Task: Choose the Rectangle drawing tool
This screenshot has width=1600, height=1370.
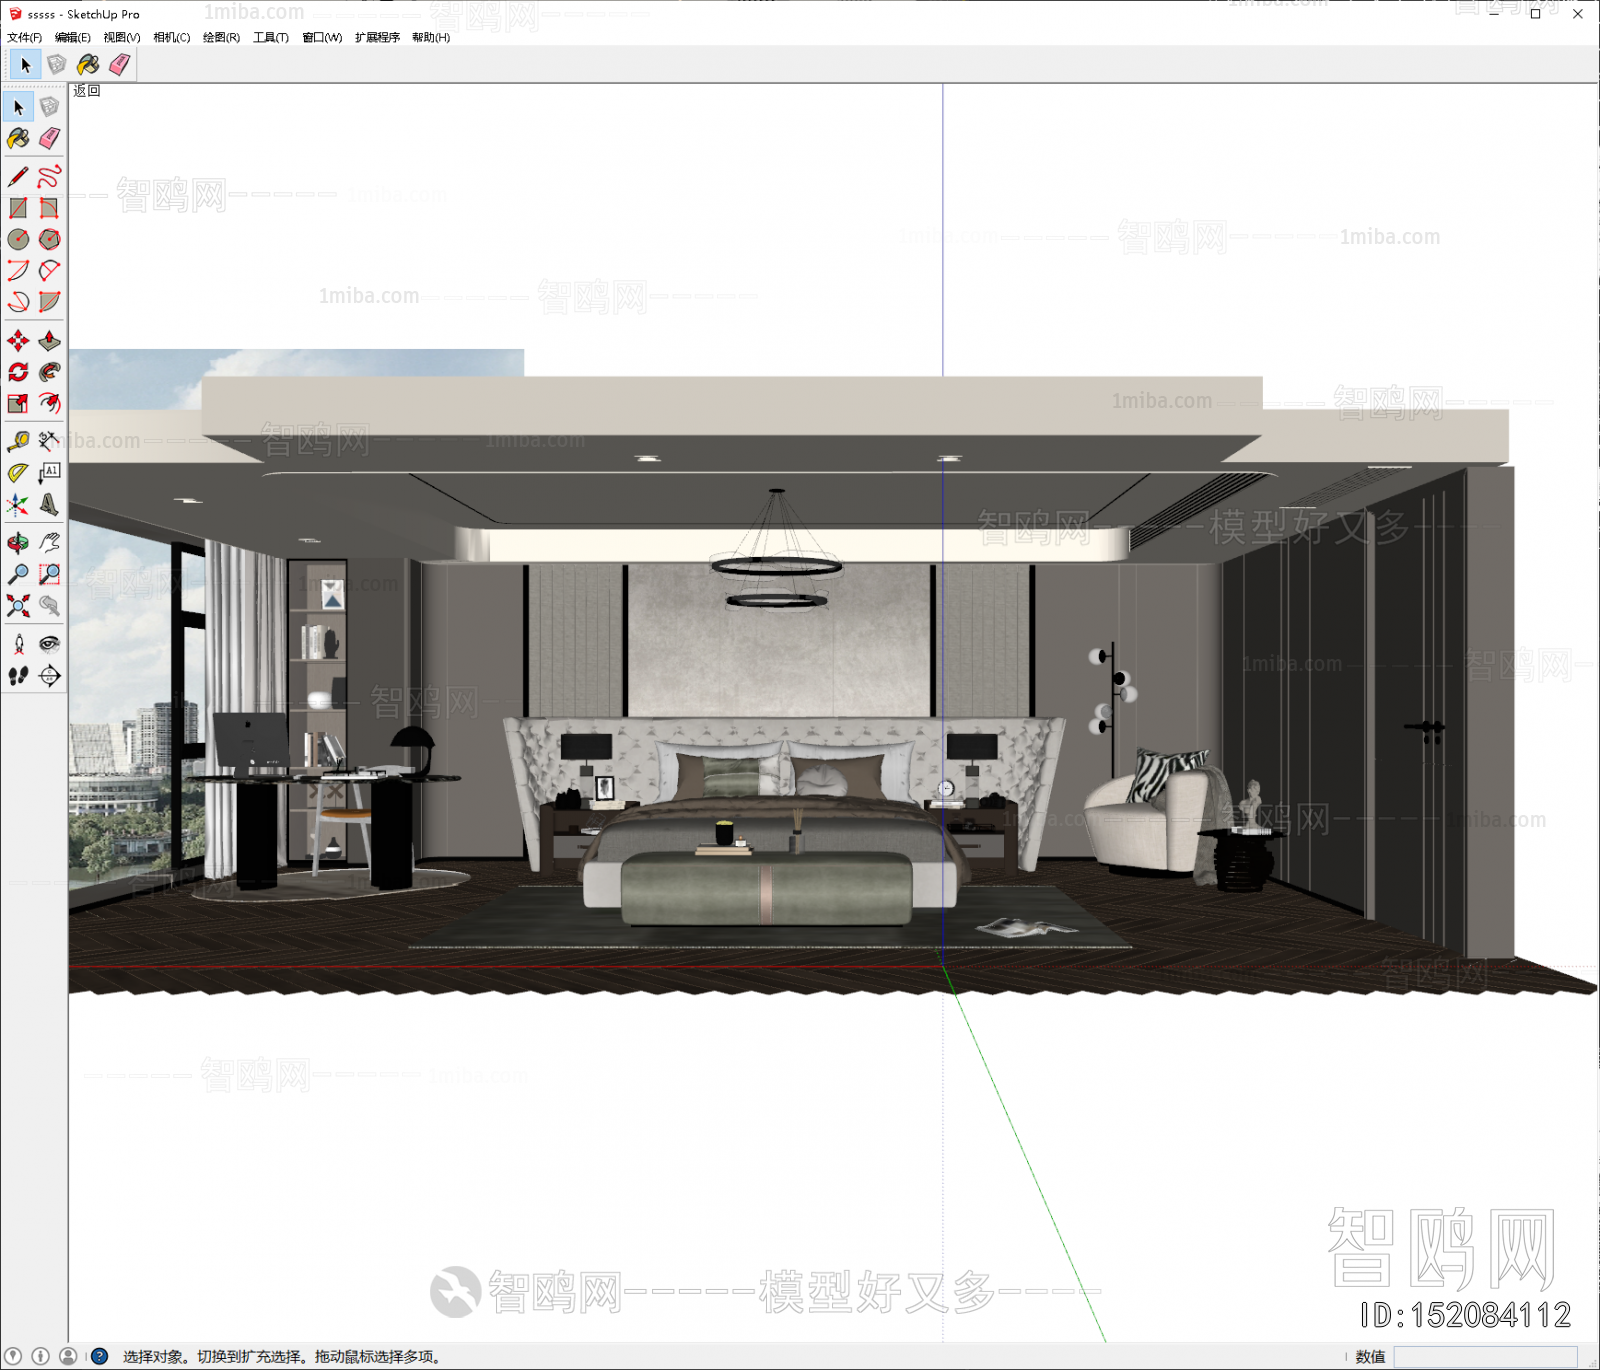Action: (x=16, y=206)
